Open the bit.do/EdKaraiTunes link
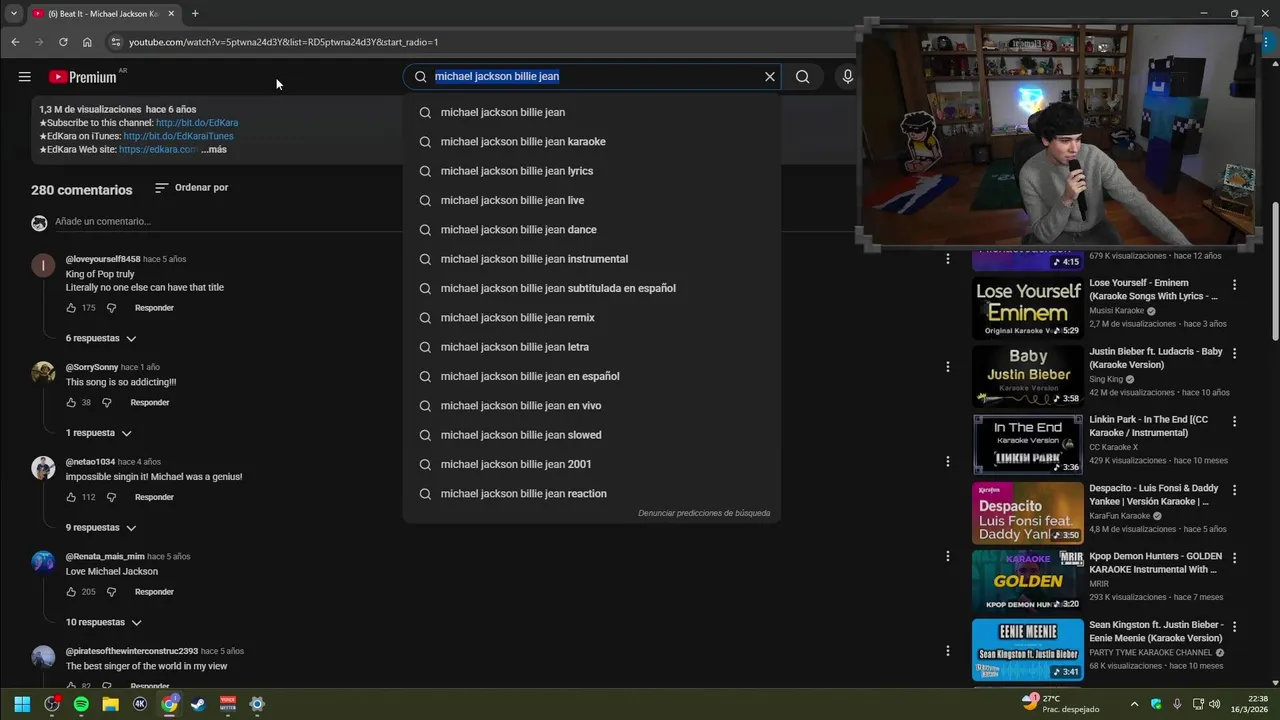Image resolution: width=1280 pixels, height=720 pixels. click(x=178, y=136)
